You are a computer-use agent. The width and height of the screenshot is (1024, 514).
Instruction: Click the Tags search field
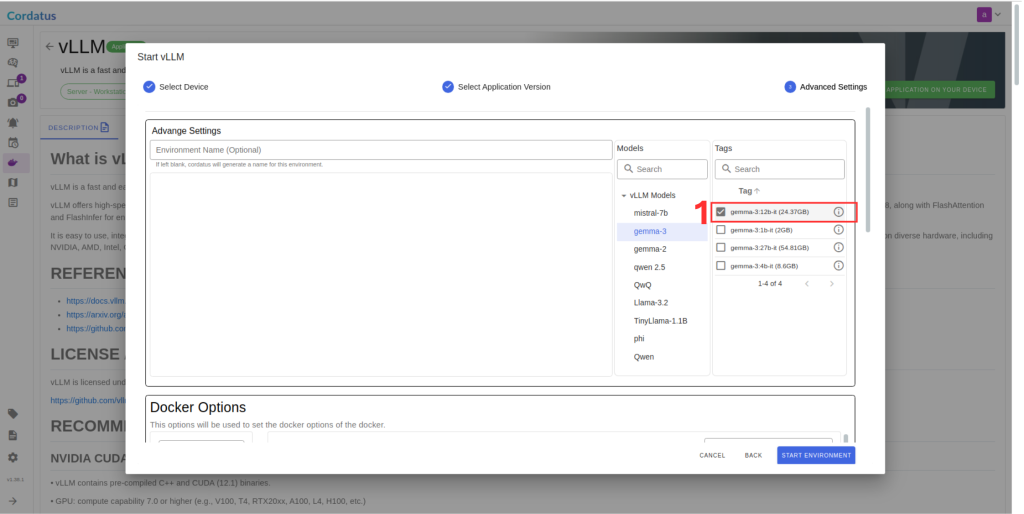[x=779, y=169]
